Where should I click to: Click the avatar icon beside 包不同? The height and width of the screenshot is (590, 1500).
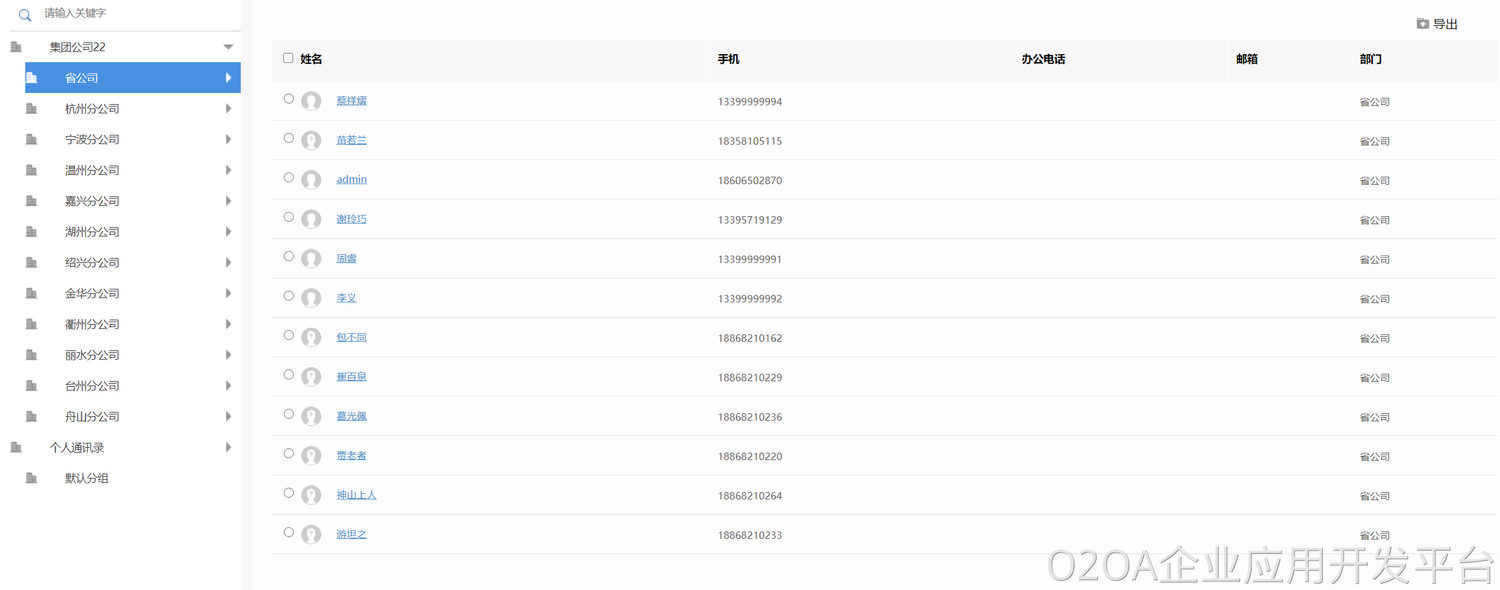(x=312, y=338)
